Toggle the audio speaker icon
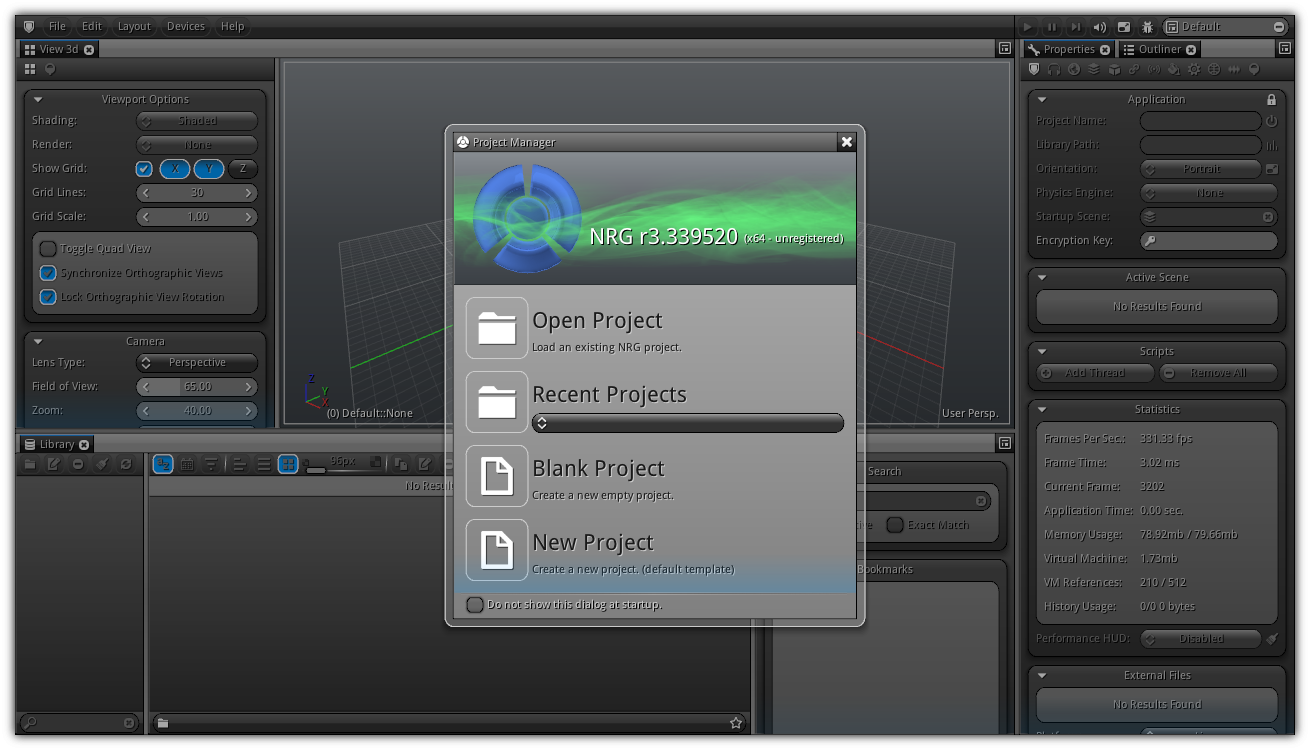 coord(1100,27)
